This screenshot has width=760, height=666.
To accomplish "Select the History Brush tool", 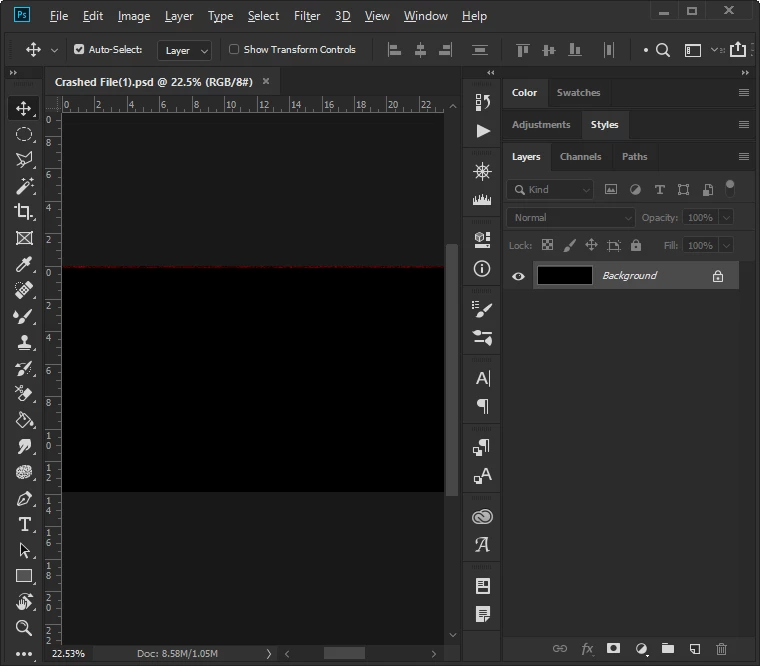I will [23, 368].
